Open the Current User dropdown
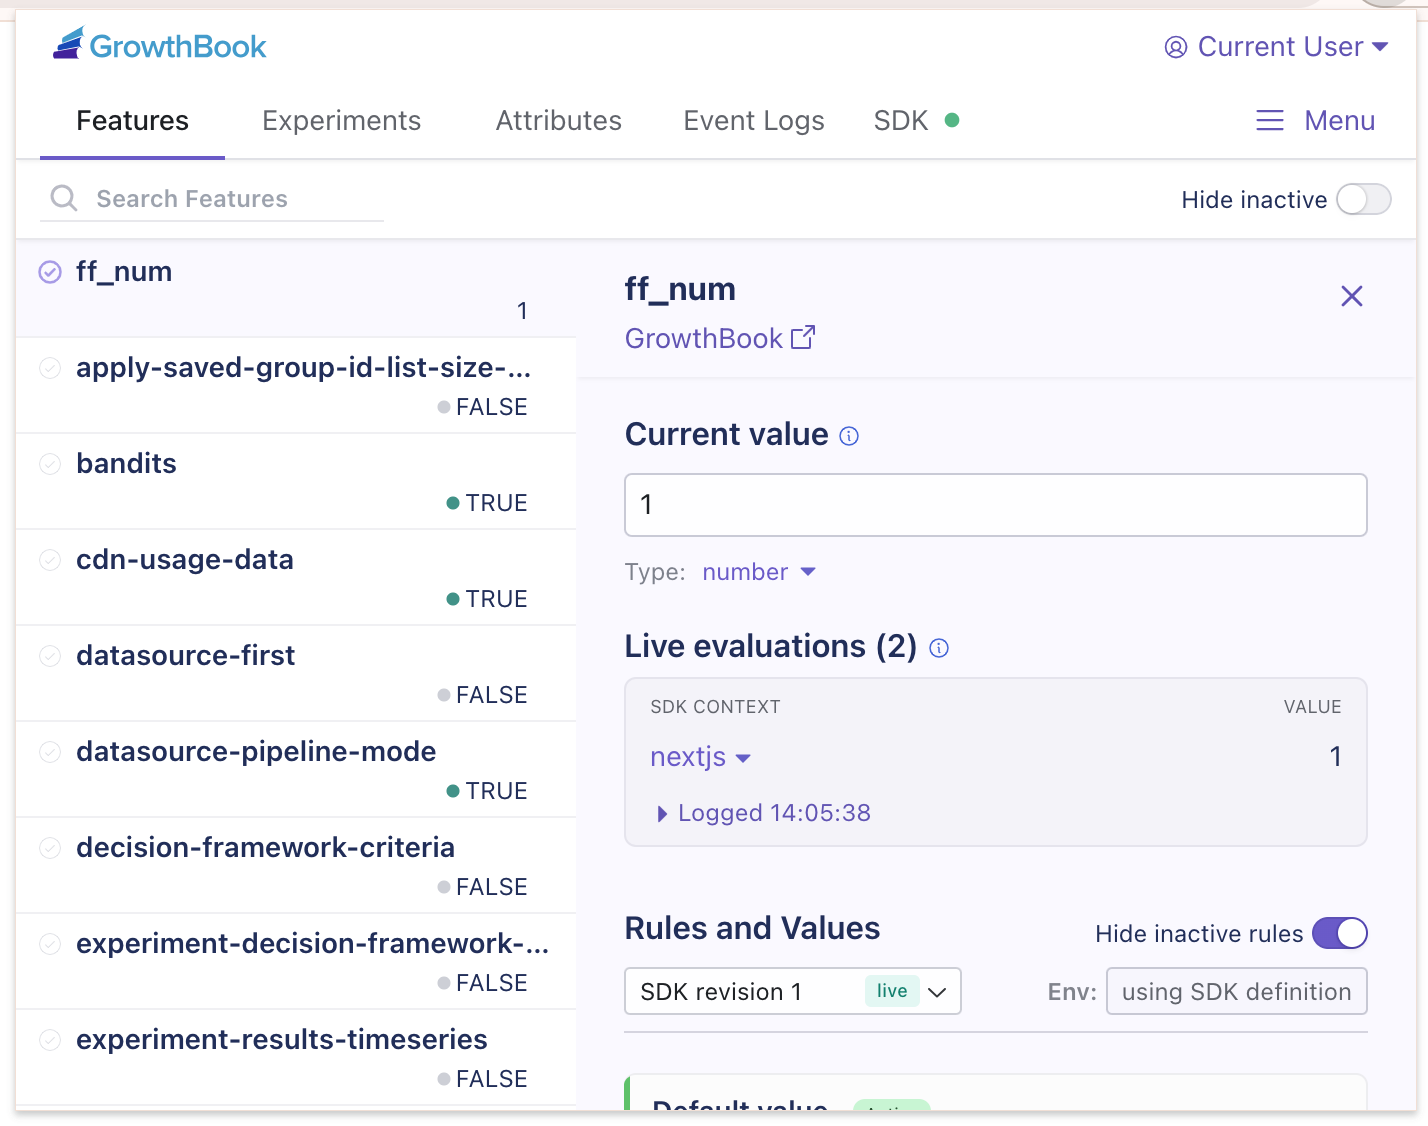Screen dimensions: 1428x1126 point(1277,47)
